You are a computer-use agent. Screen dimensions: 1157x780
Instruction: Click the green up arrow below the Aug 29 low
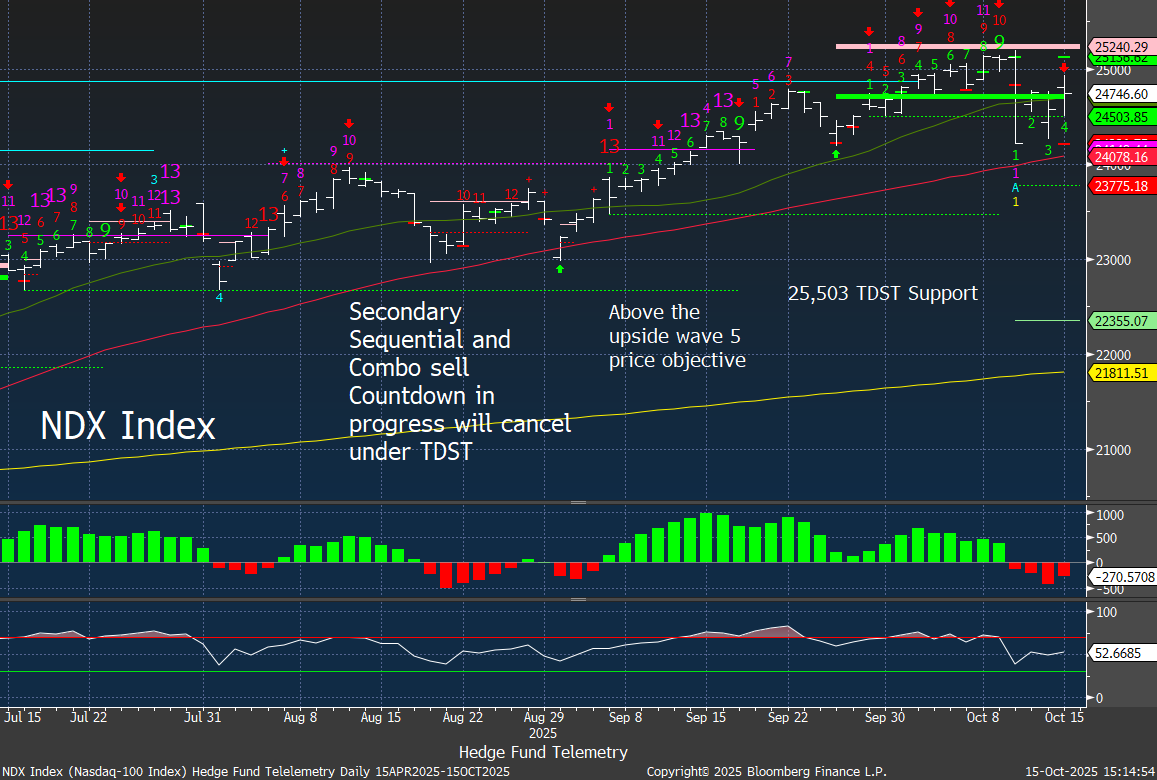tap(559, 269)
